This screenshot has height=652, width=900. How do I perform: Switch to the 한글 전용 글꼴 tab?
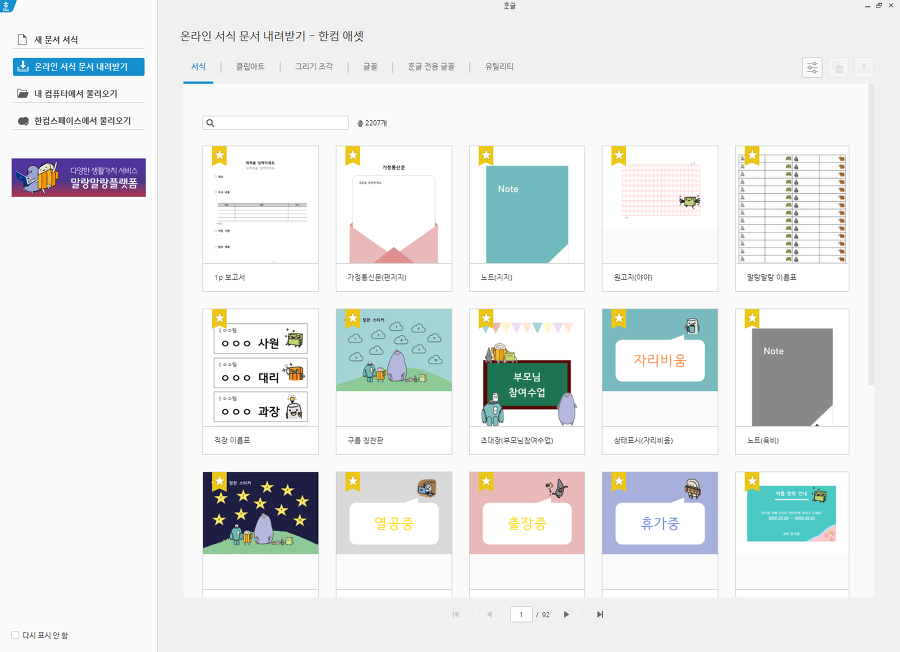(x=431, y=67)
